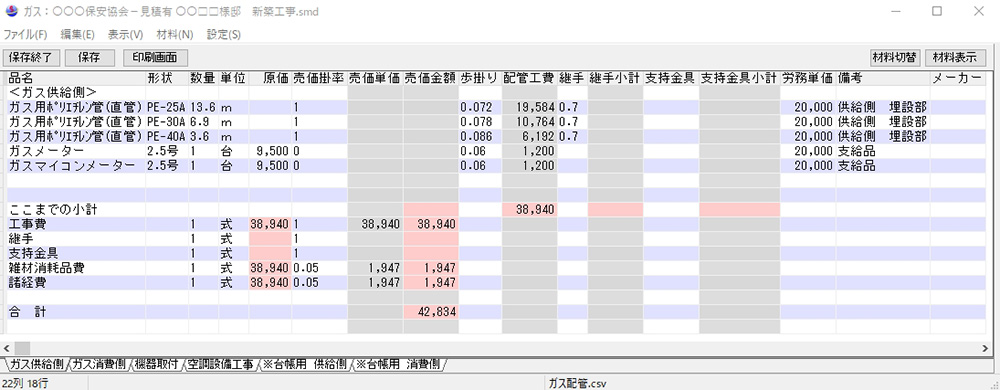1000x390 pixels.
Task: Click the horizontal scrollbar left arrow
Action: tap(7, 348)
